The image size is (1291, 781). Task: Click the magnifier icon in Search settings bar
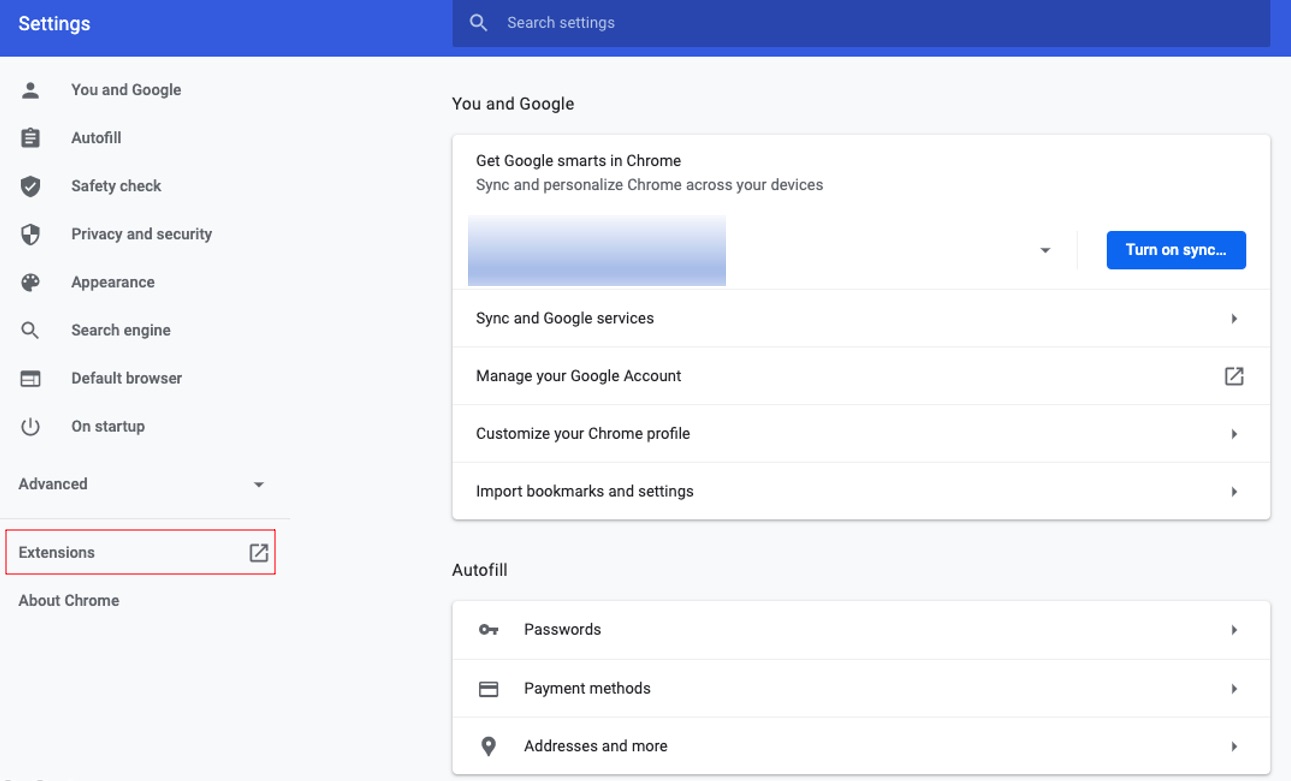[x=479, y=22]
